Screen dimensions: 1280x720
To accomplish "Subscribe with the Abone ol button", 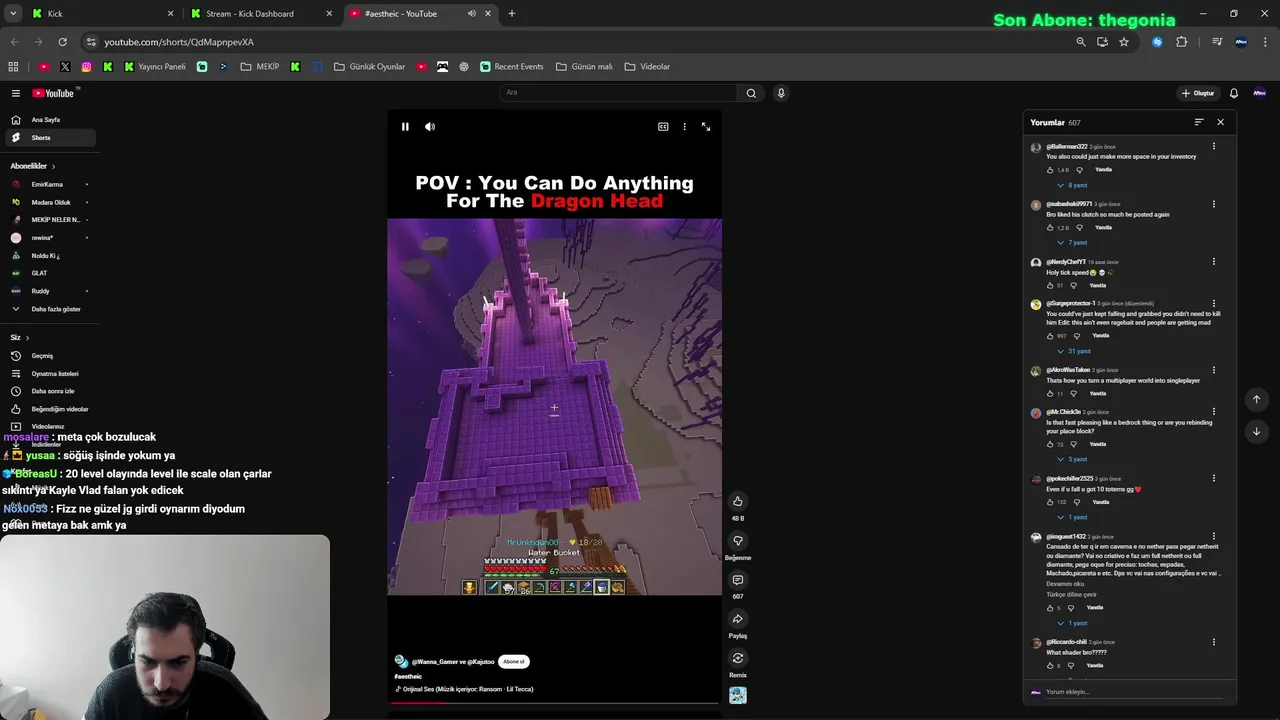I will coord(513,661).
